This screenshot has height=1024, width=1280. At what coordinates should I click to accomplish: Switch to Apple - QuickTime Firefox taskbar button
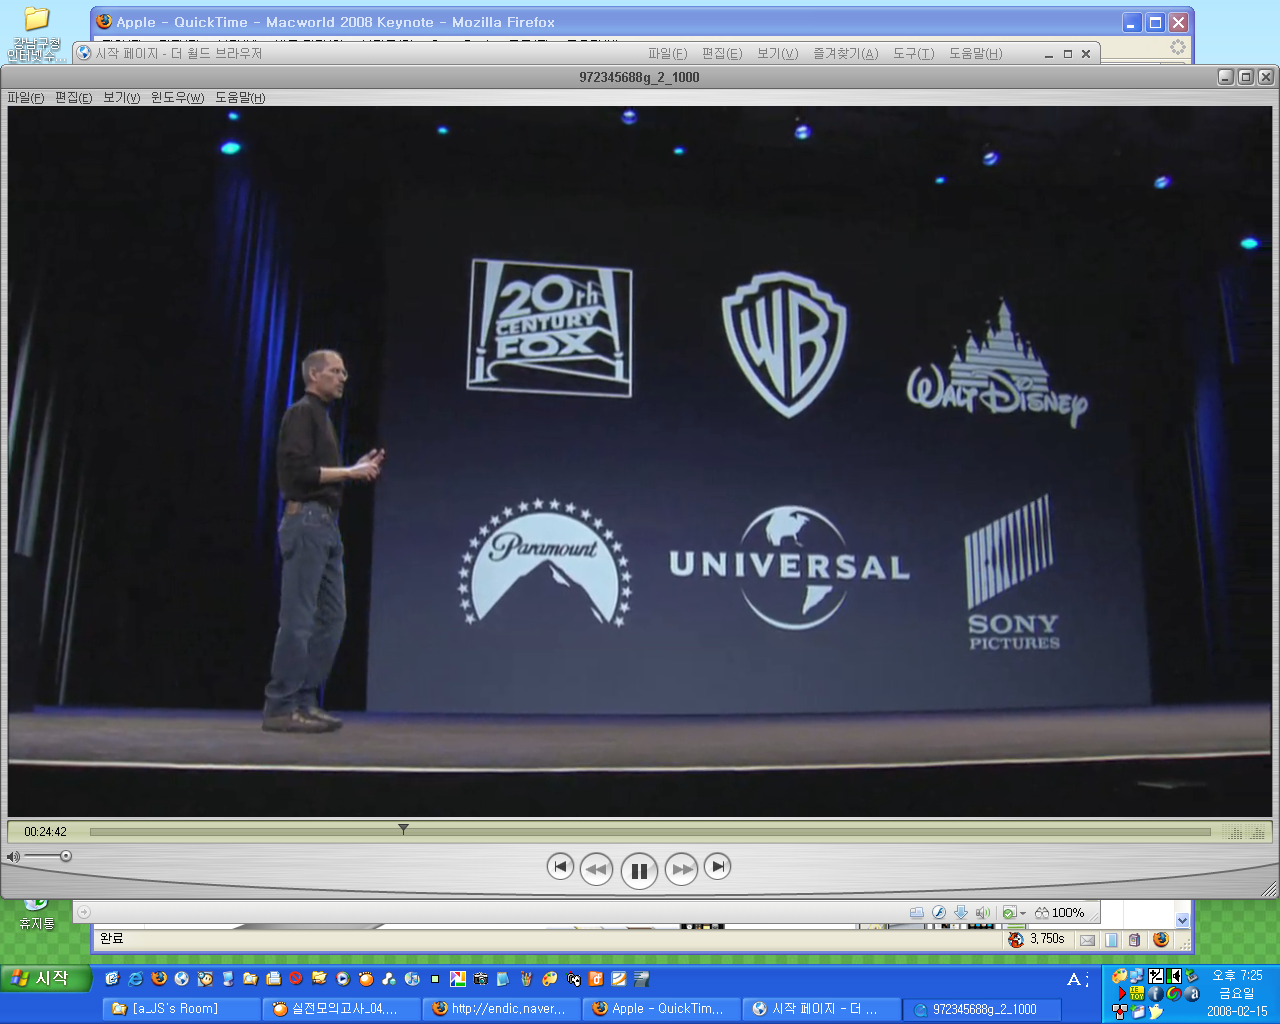pos(661,1009)
